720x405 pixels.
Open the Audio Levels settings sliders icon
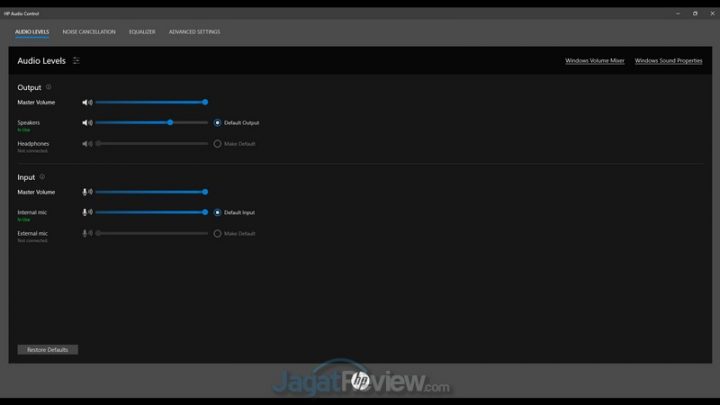[x=76, y=61]
